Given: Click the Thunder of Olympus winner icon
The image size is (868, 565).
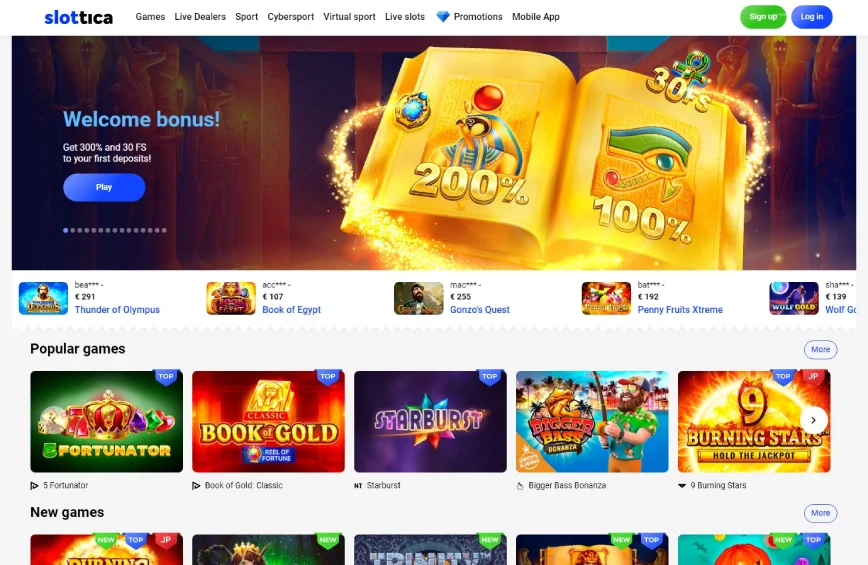Looking at the screenshot, I should (43, 298).
